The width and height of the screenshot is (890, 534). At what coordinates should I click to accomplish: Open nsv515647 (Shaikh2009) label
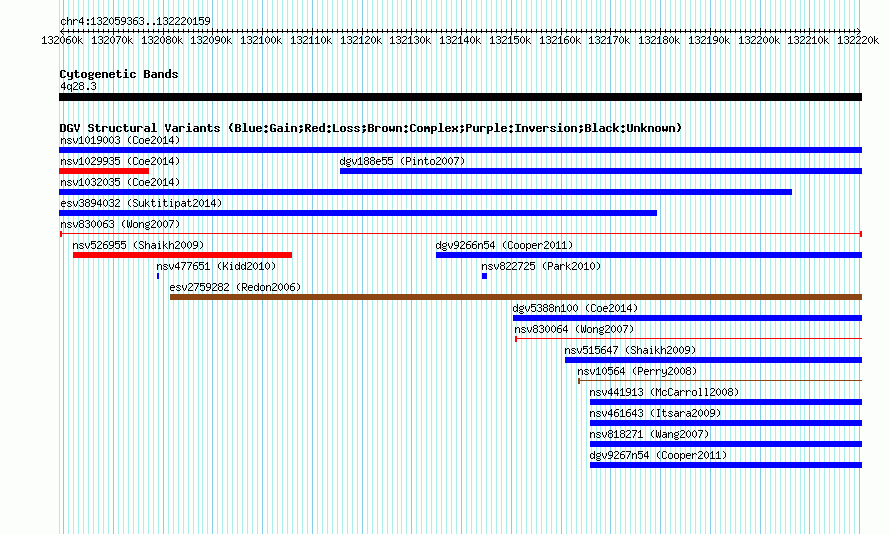tap(629, 350)
